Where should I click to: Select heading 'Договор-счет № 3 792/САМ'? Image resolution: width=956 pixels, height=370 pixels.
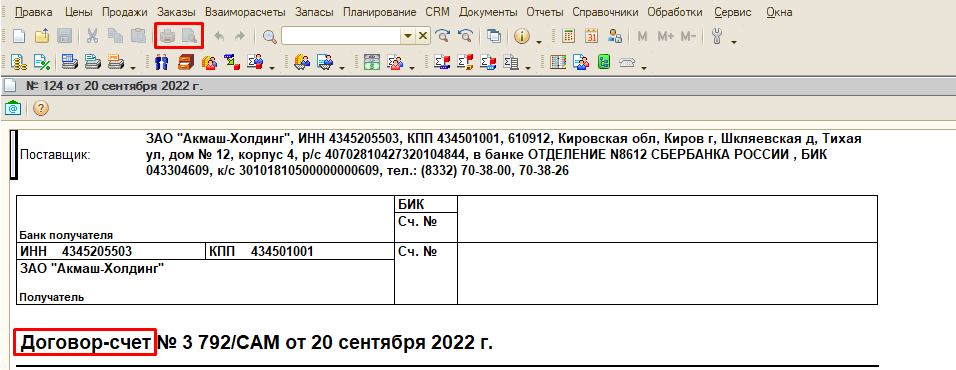(150, 343)
